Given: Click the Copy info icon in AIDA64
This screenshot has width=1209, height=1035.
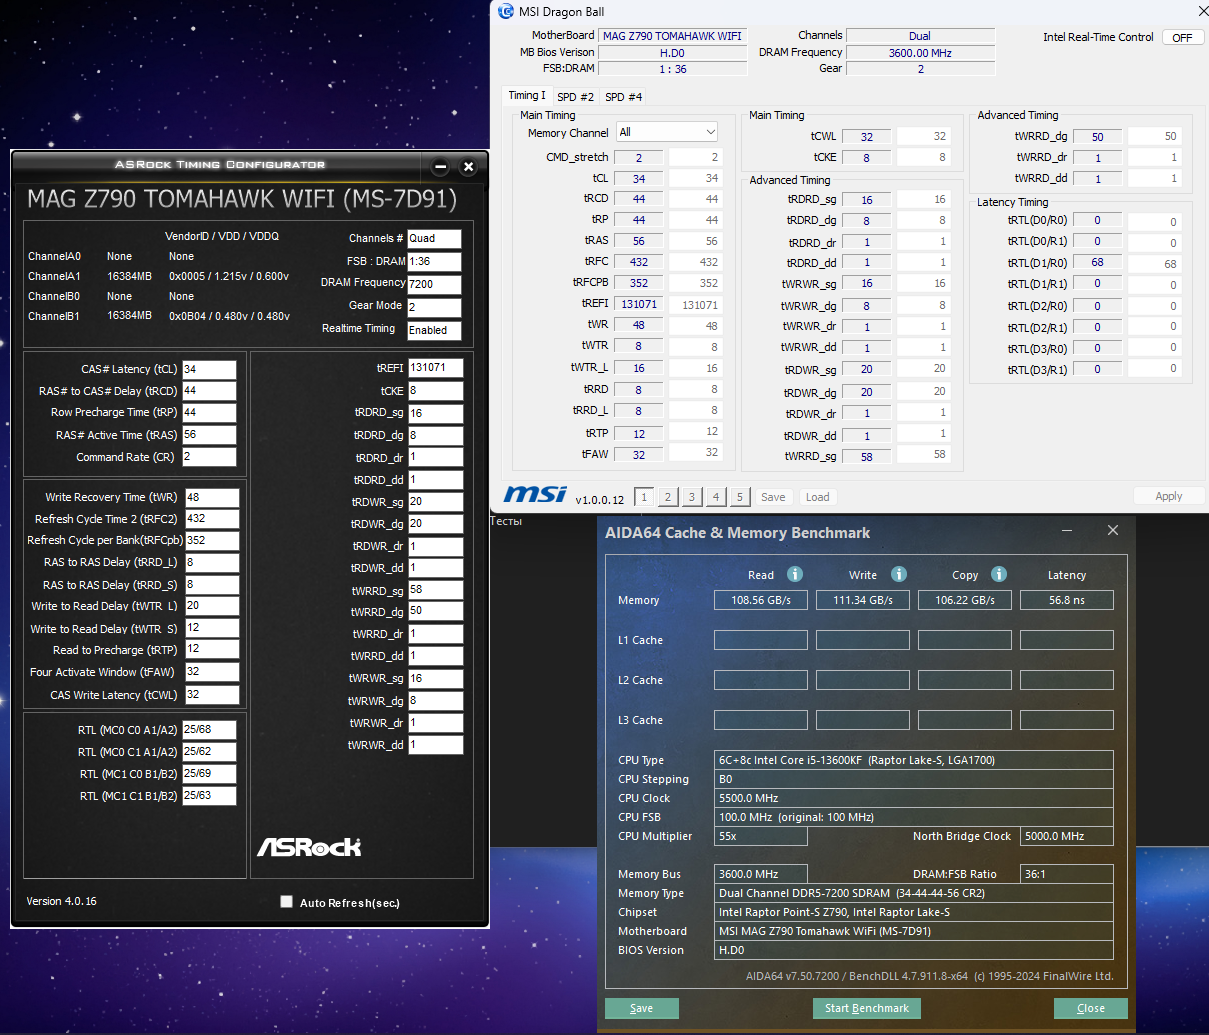Looking at the screenshot, I should (999, 574).
